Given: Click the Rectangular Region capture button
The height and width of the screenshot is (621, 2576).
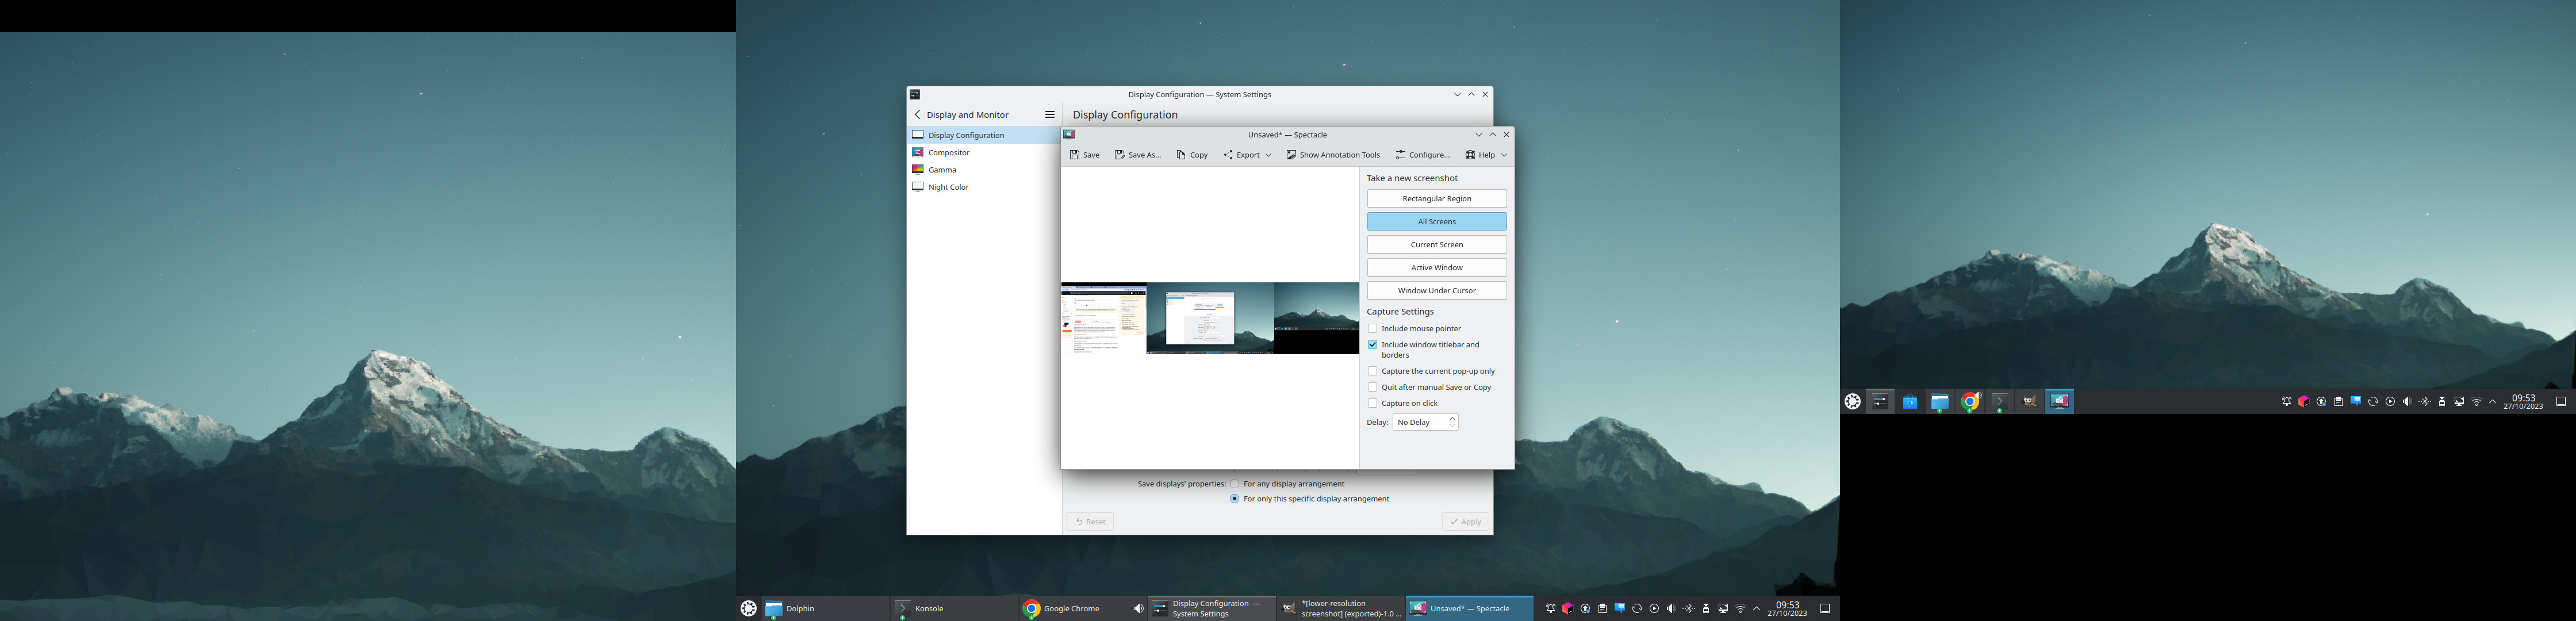Looking at the screenshot, I should [1436, 199].
